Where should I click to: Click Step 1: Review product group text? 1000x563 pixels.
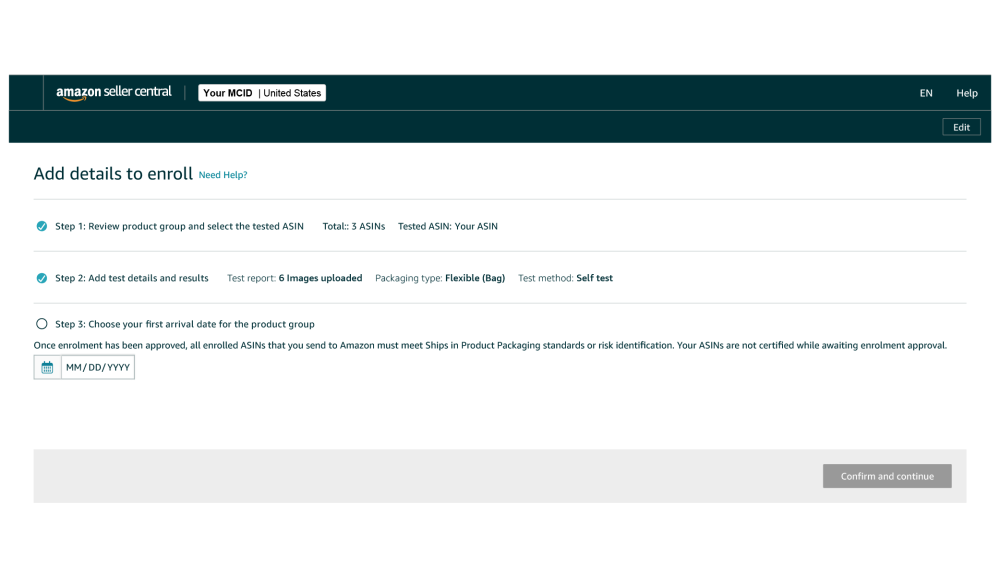(x=179, y=226)
